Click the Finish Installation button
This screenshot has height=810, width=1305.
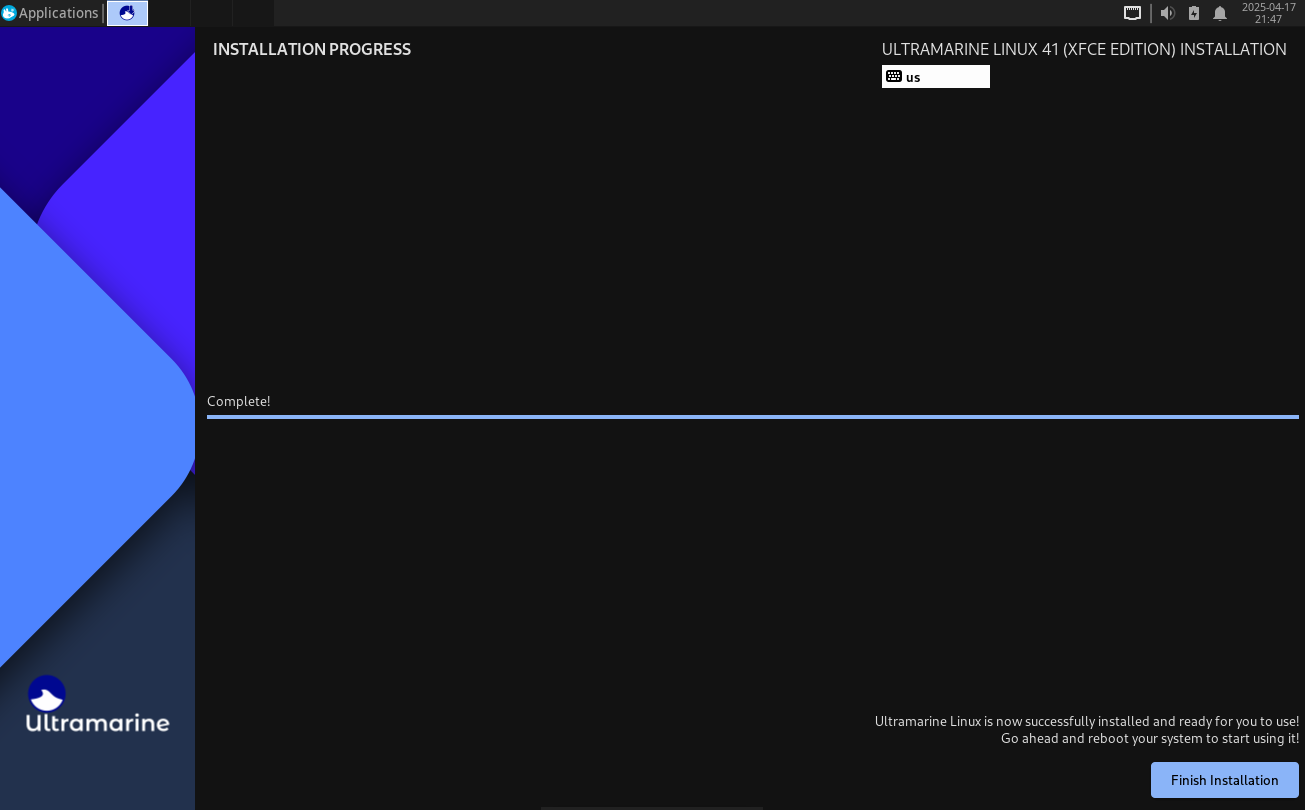(1224, 780)
